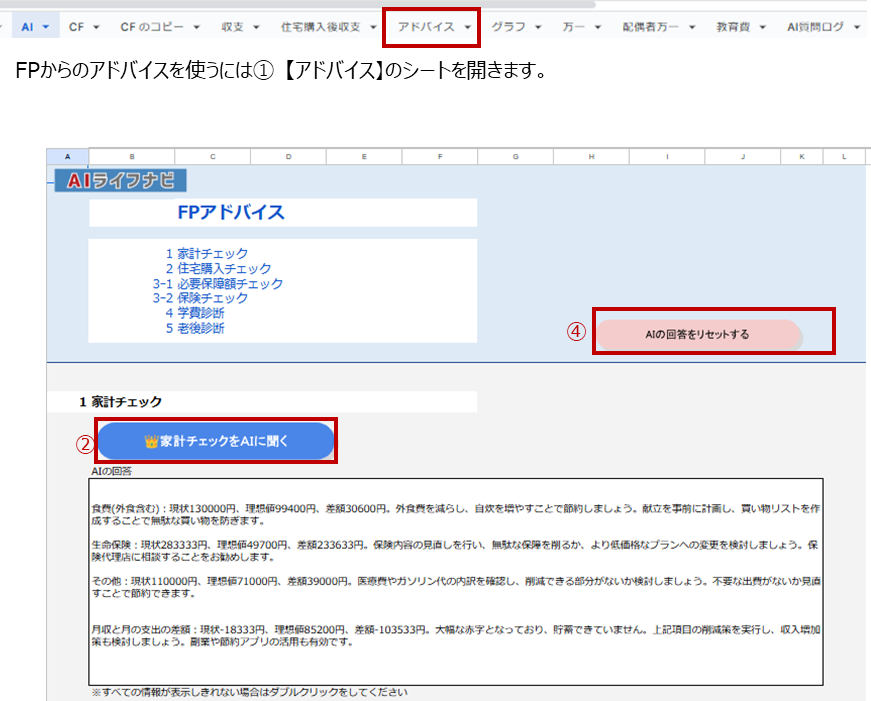
Task: Expand the AI質問ログ tab dropdown arrow
Action: coord(857,27)
